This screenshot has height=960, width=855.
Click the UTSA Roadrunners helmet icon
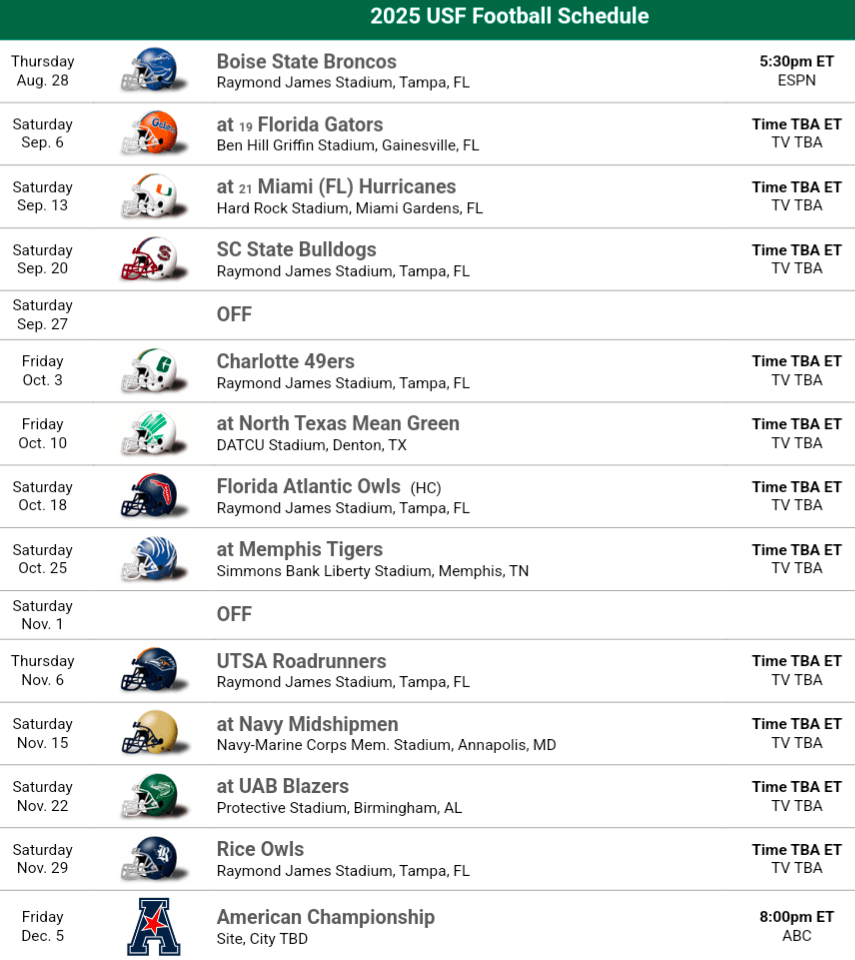tap(149, 670)
